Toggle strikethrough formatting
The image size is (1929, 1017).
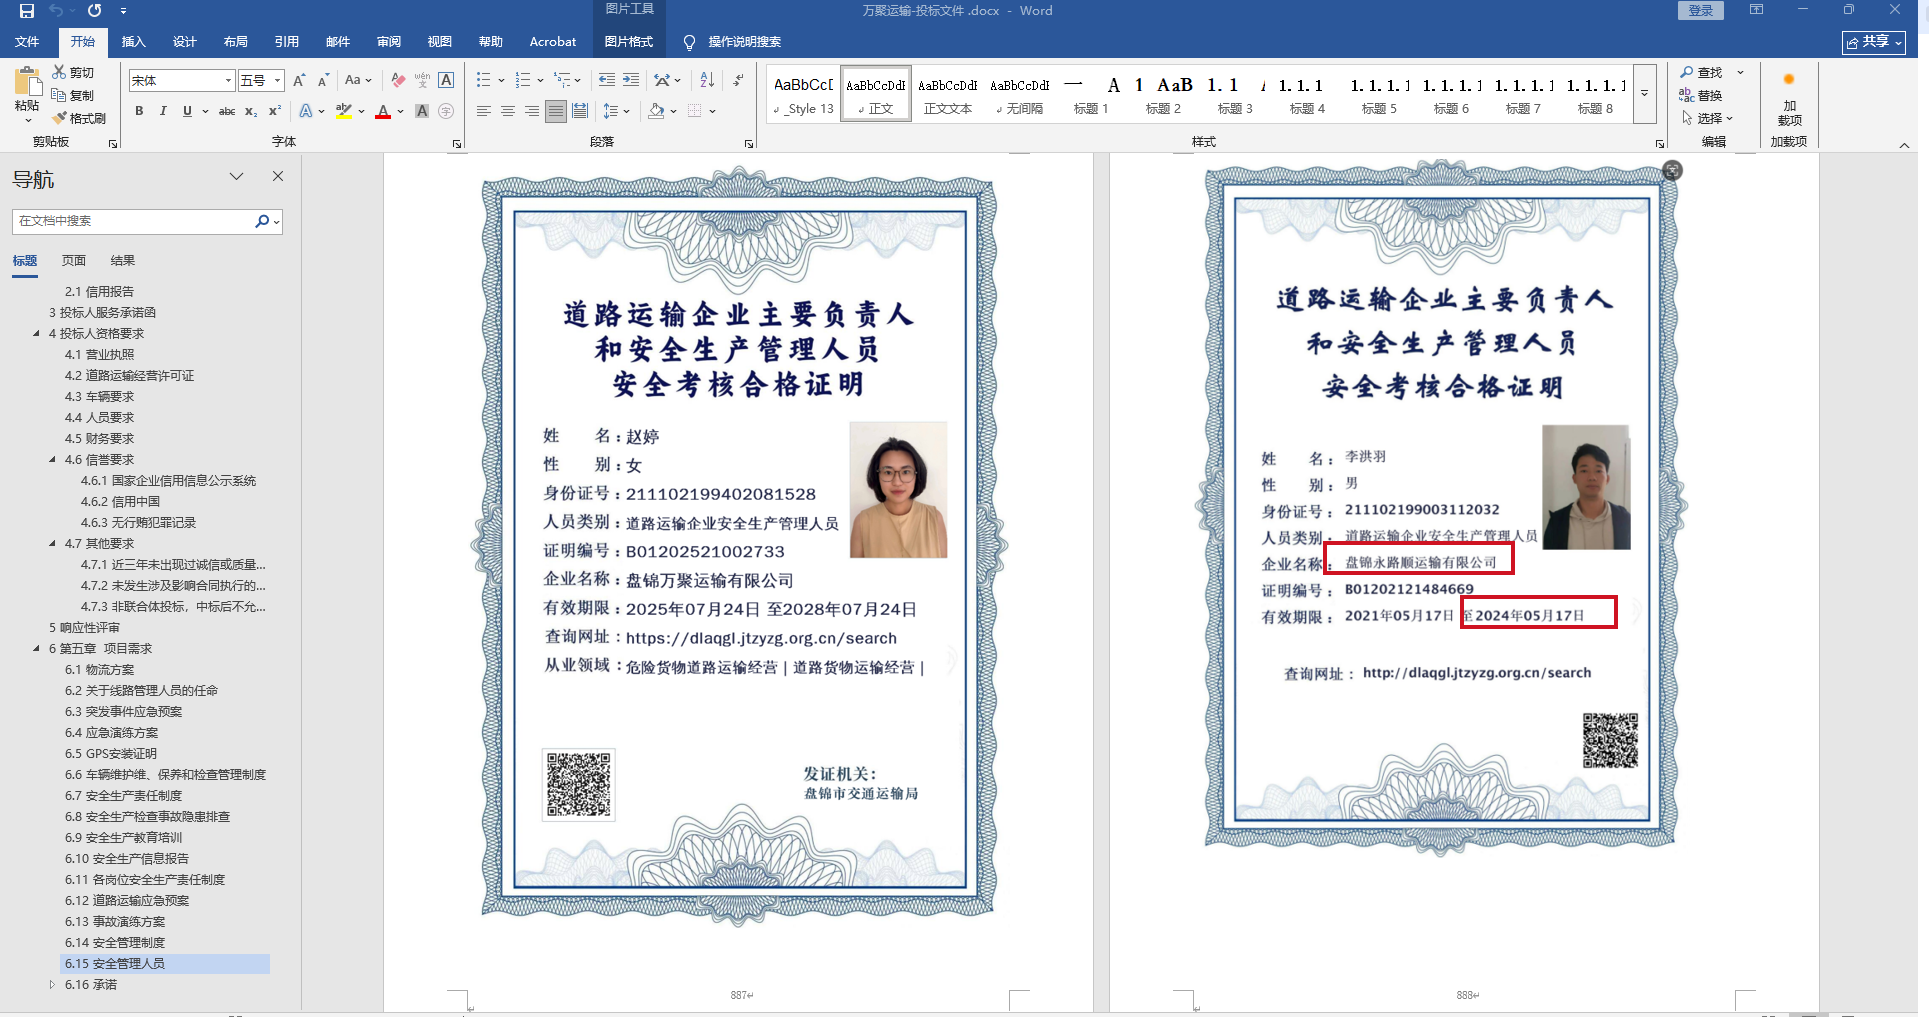point(227,111)
